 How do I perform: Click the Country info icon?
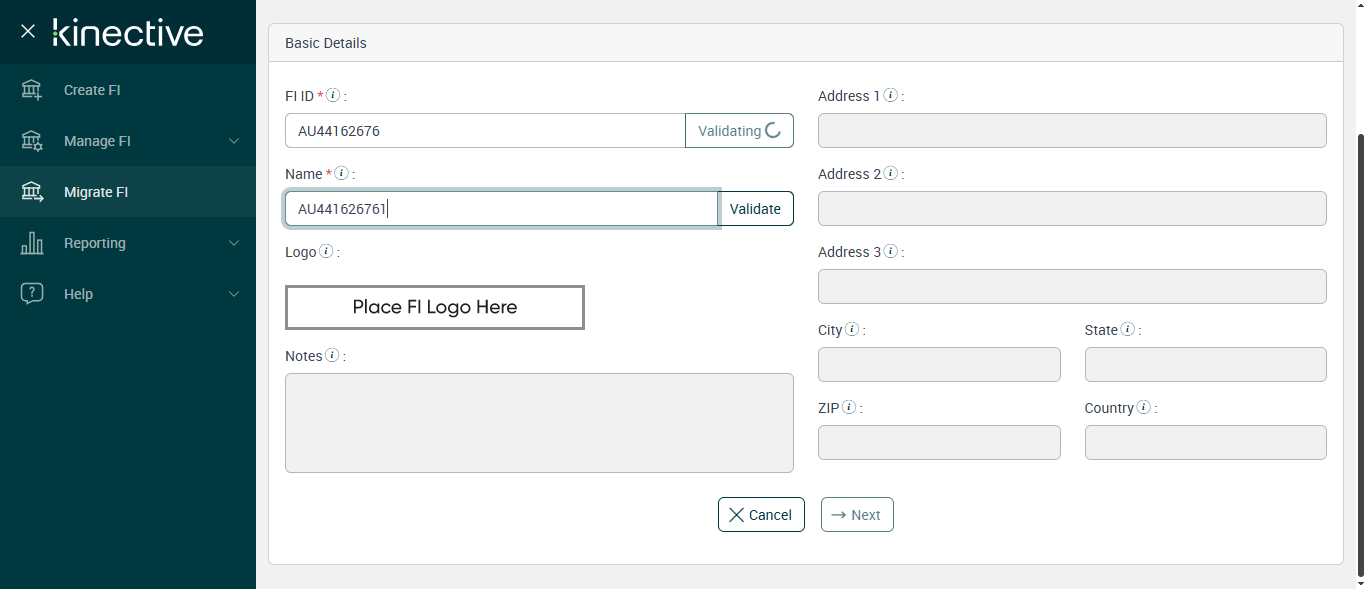[1144, 408]
